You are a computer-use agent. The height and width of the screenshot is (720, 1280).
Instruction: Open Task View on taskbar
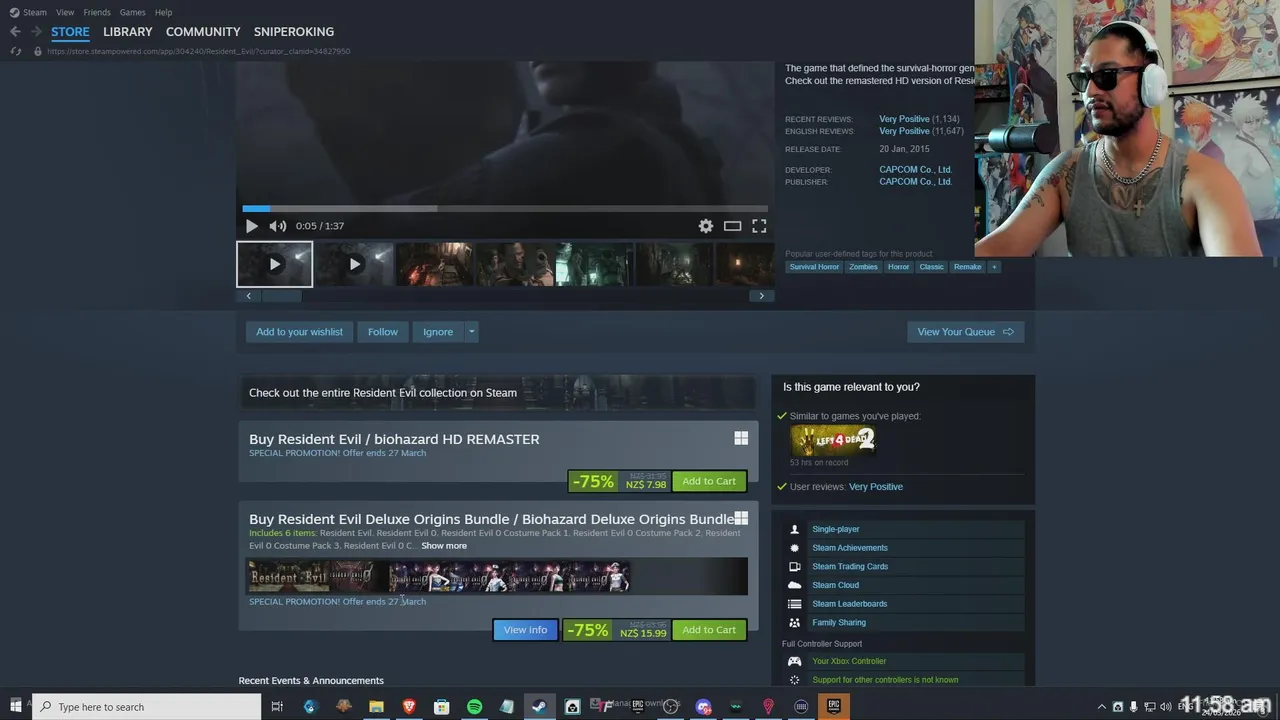tap(277, 707)
